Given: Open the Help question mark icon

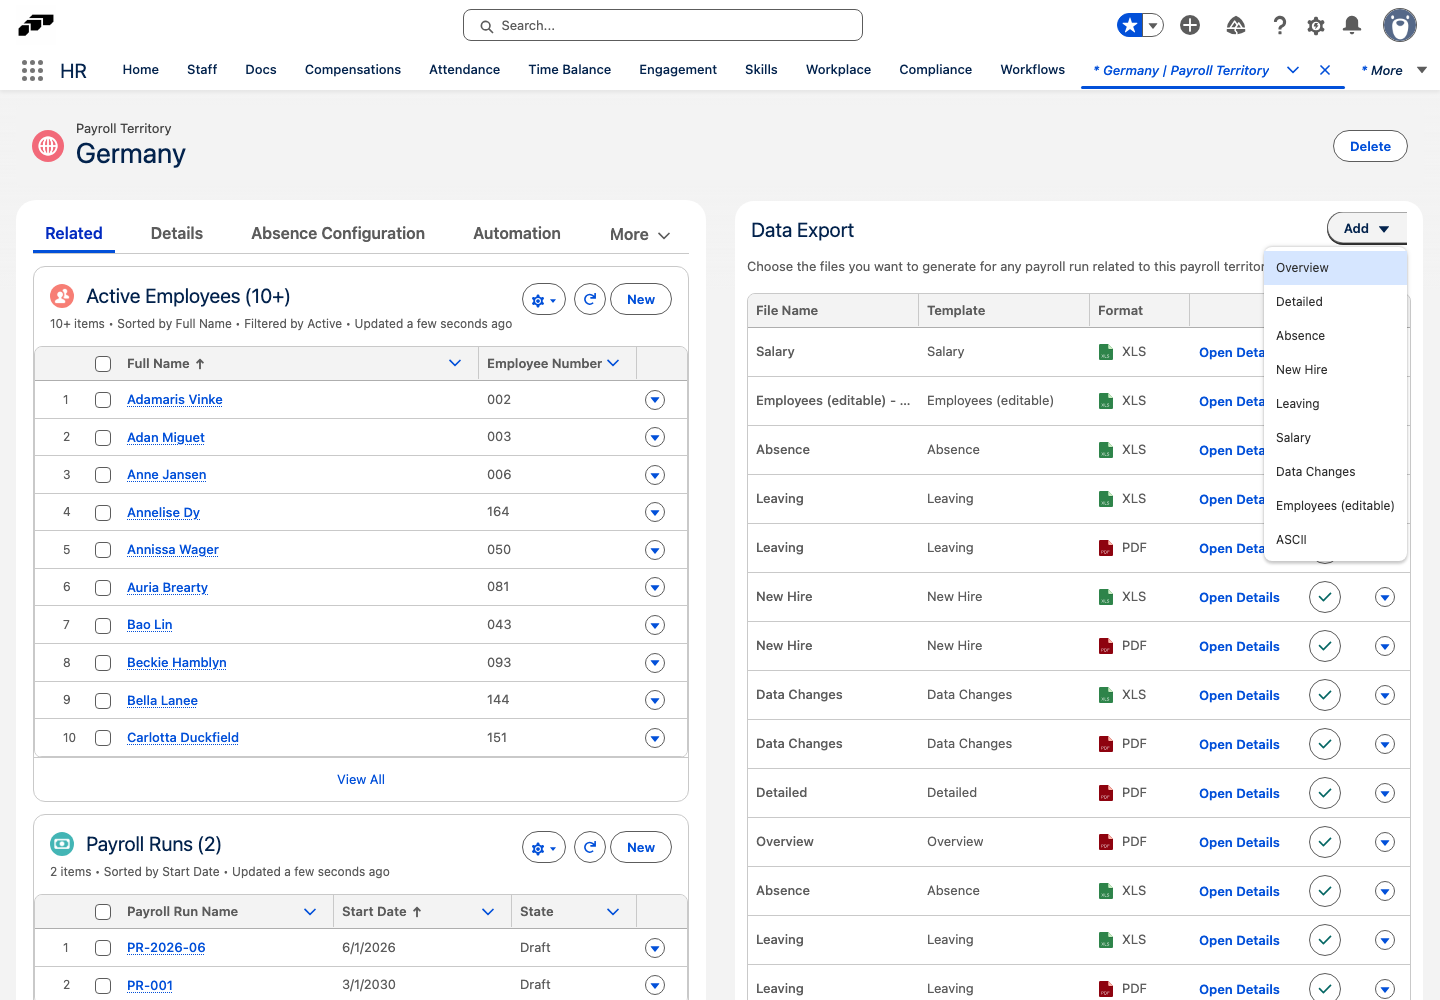Looking at the screenshot, I should click(x=1280, y=25).
